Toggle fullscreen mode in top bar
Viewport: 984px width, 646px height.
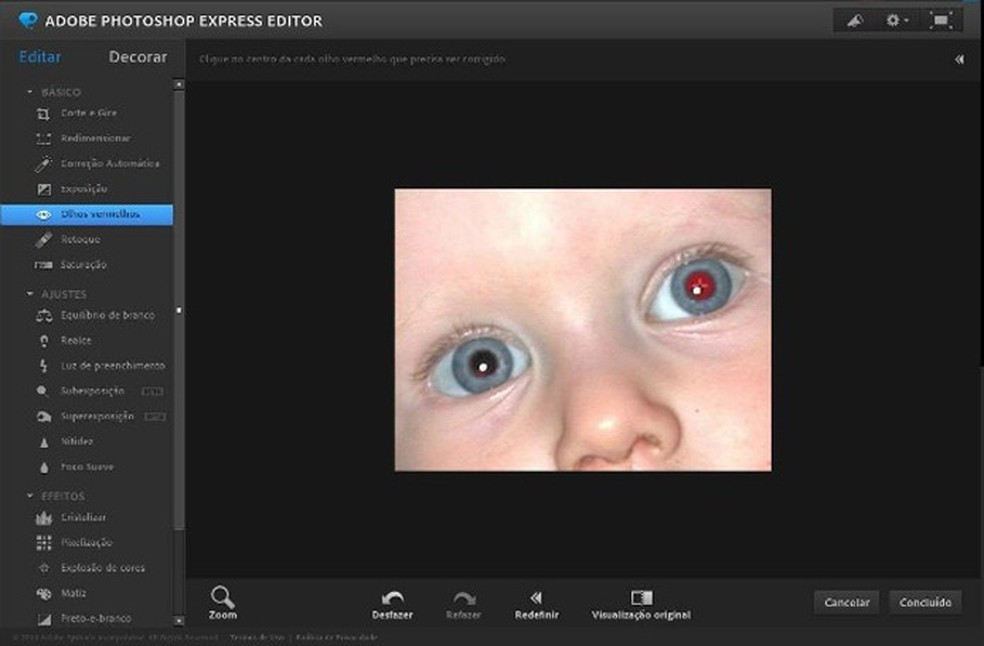940,20
